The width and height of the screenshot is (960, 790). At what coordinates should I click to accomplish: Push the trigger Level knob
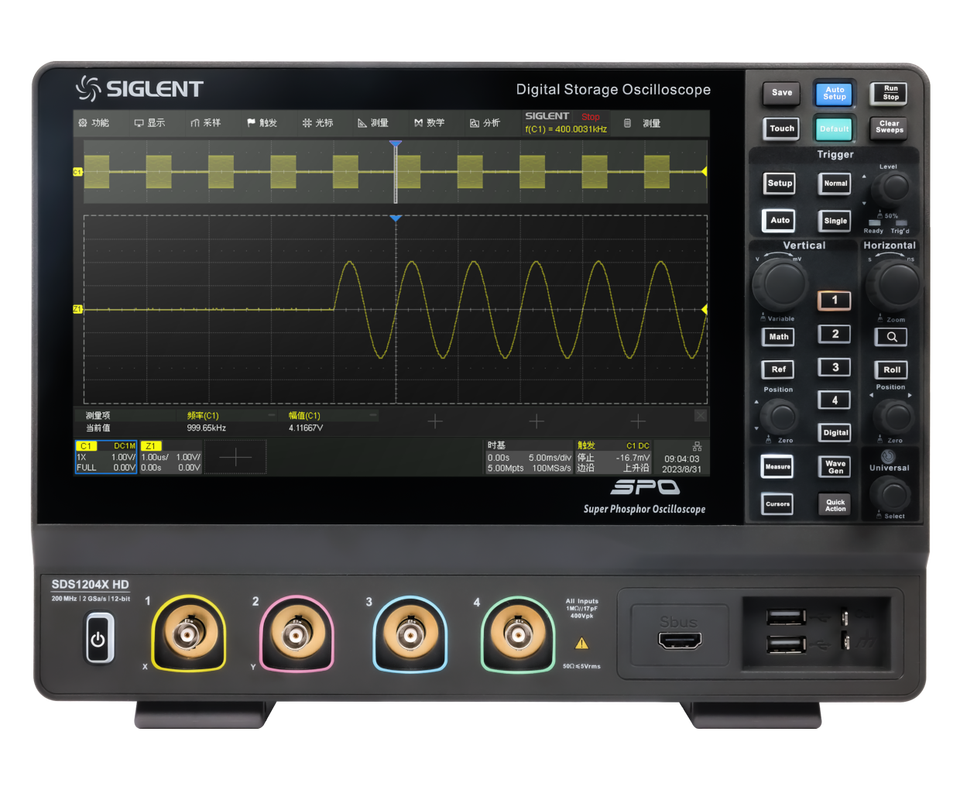pos(892,187)
